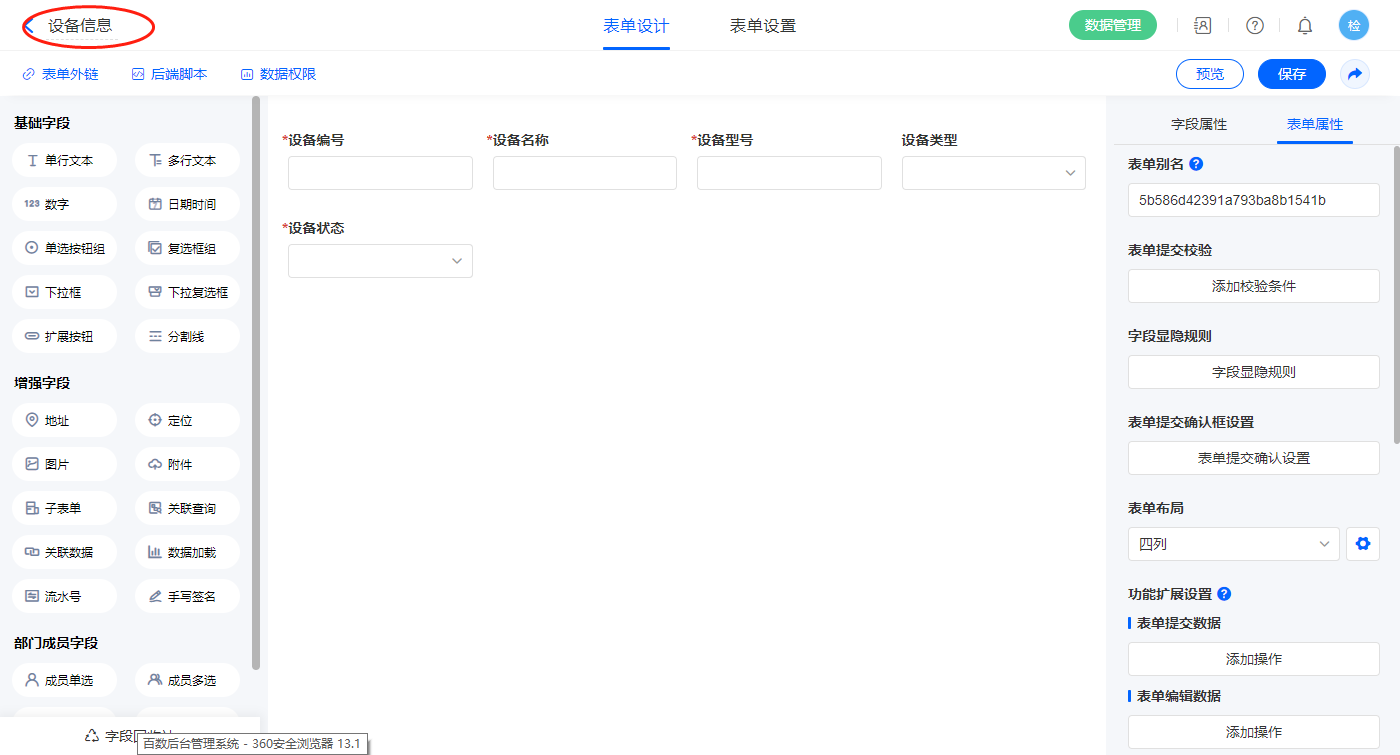The image size is (1400, 755).
Task: Open the help question mark icon in header
Action: click(1254, 26)
